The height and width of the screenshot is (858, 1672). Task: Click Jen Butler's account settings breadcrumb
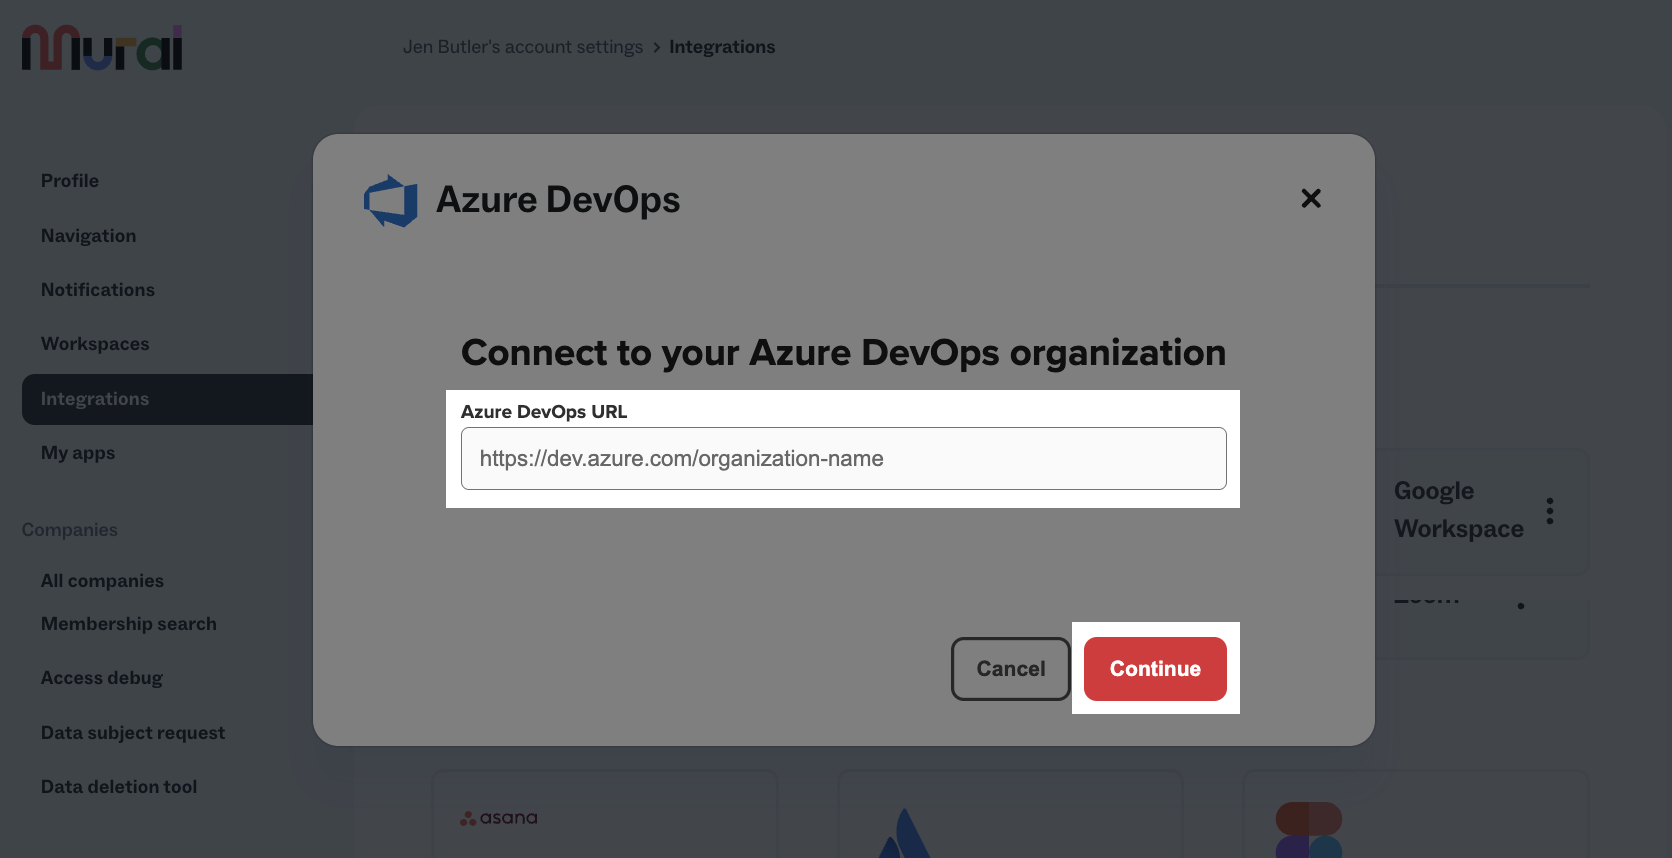(523, 47)
